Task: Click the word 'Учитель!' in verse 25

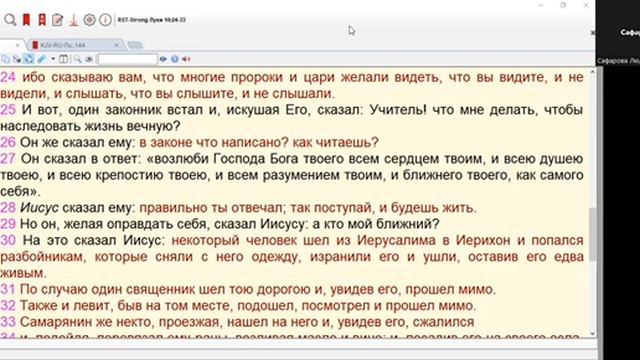Action: click(x=398, y=110)
